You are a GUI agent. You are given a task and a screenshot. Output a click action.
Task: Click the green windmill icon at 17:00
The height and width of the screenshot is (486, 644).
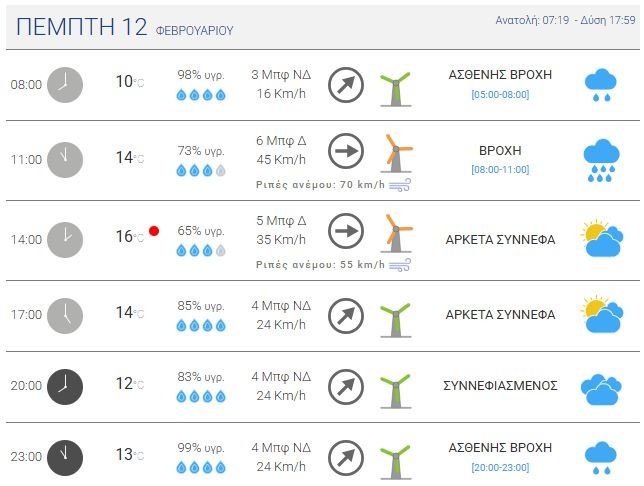pos(396,315)
